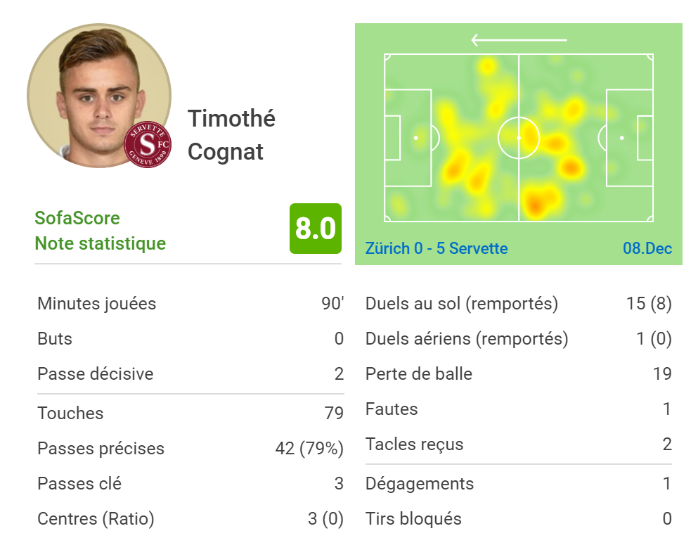Select the Tacles reçus row

[519, 444]
